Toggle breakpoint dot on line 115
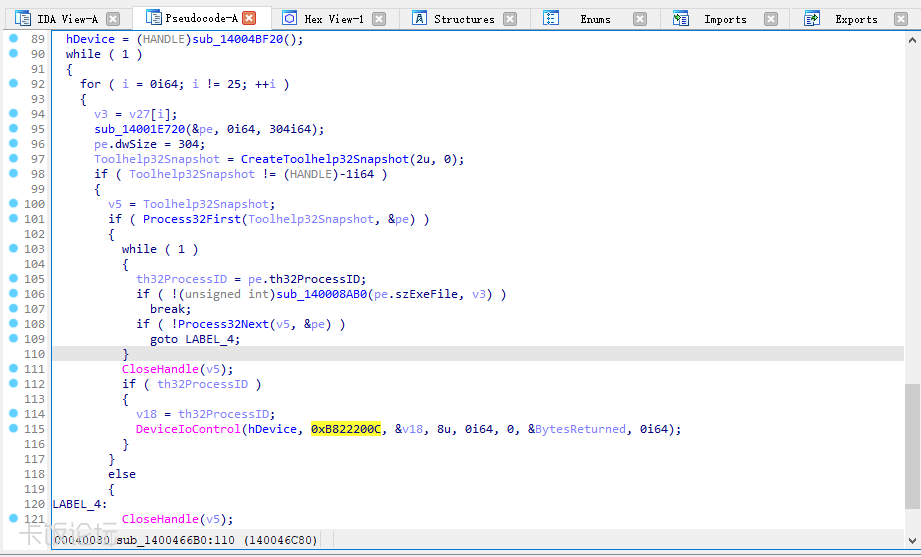 [13, 428]
